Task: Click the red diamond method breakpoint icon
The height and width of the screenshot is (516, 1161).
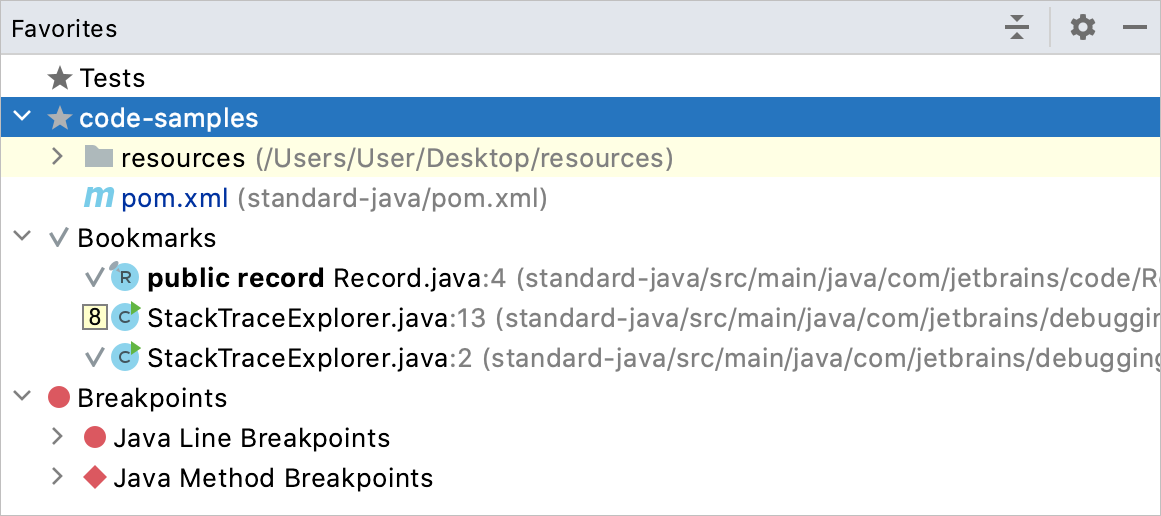Action: [95, 478]
